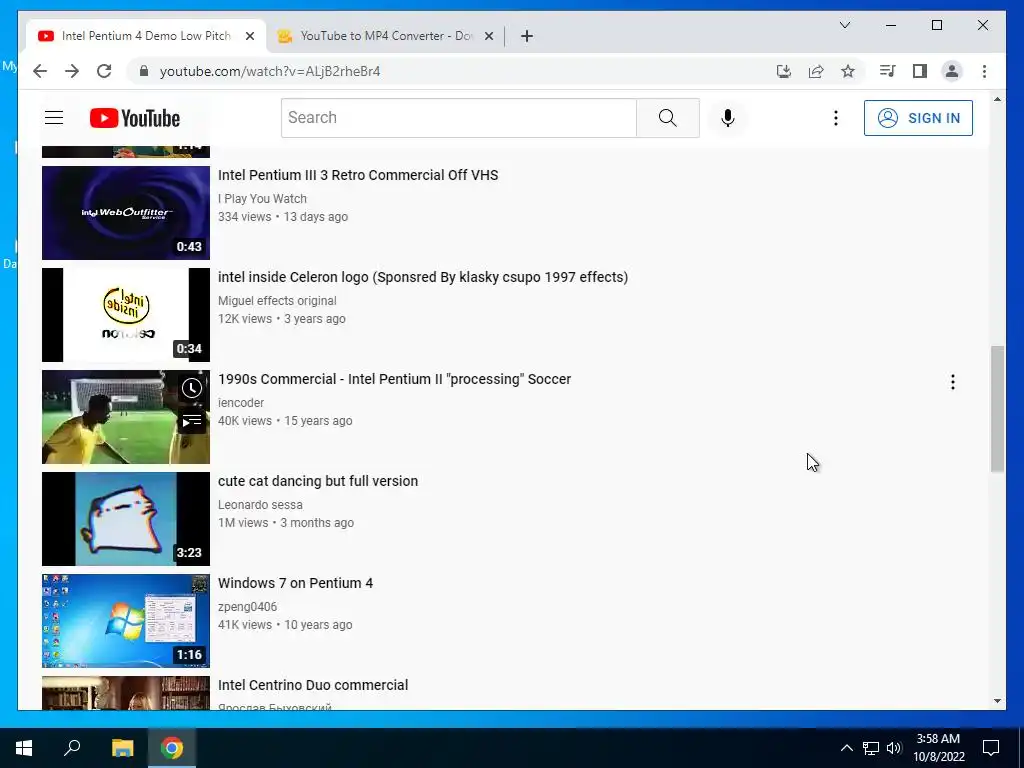Close the YouTube to MP4 Converter tab
This screenshot has height=768, width=1024.
click(488, 36)
